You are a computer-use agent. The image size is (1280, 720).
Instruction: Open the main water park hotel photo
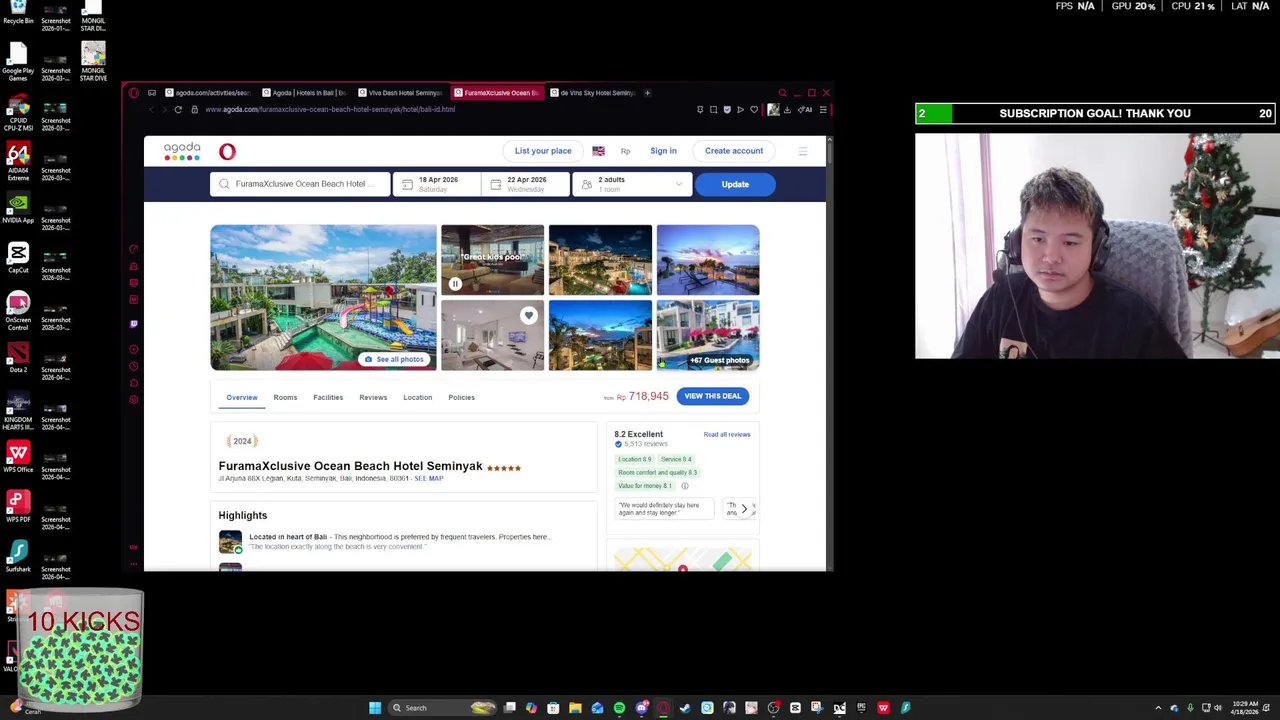point(323,298)
